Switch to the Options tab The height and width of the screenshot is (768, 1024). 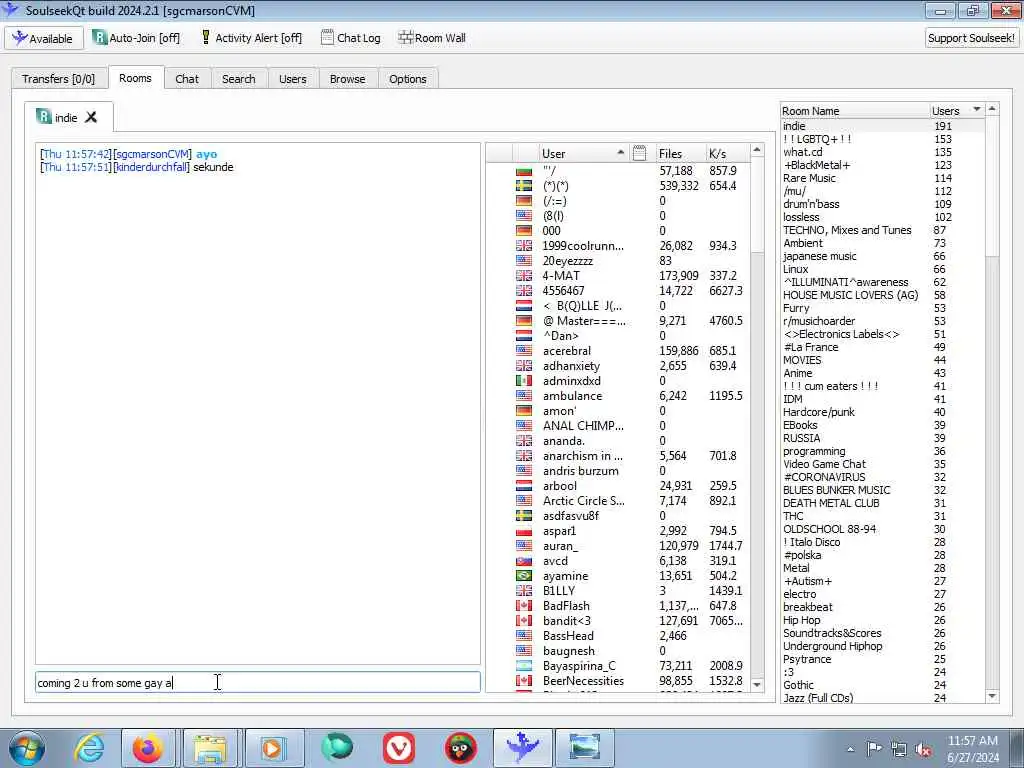click(x=408, y=79)
